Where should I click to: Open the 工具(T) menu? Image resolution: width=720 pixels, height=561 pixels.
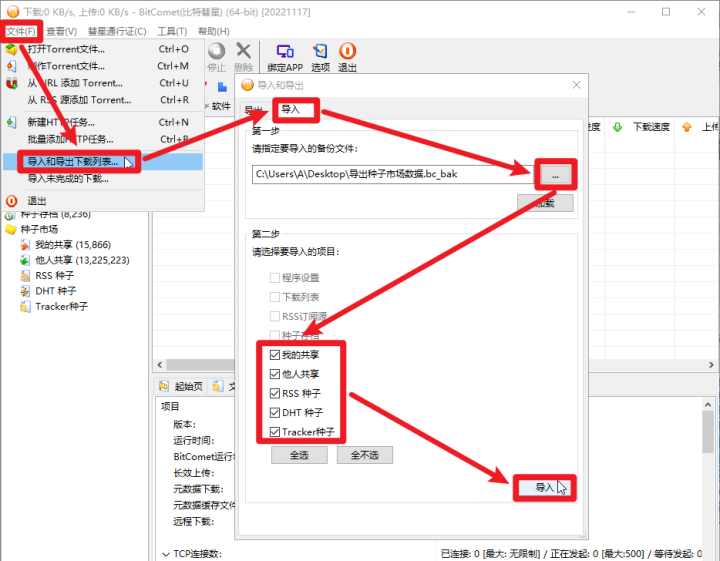pyautogui.click(x=172, y=31)
